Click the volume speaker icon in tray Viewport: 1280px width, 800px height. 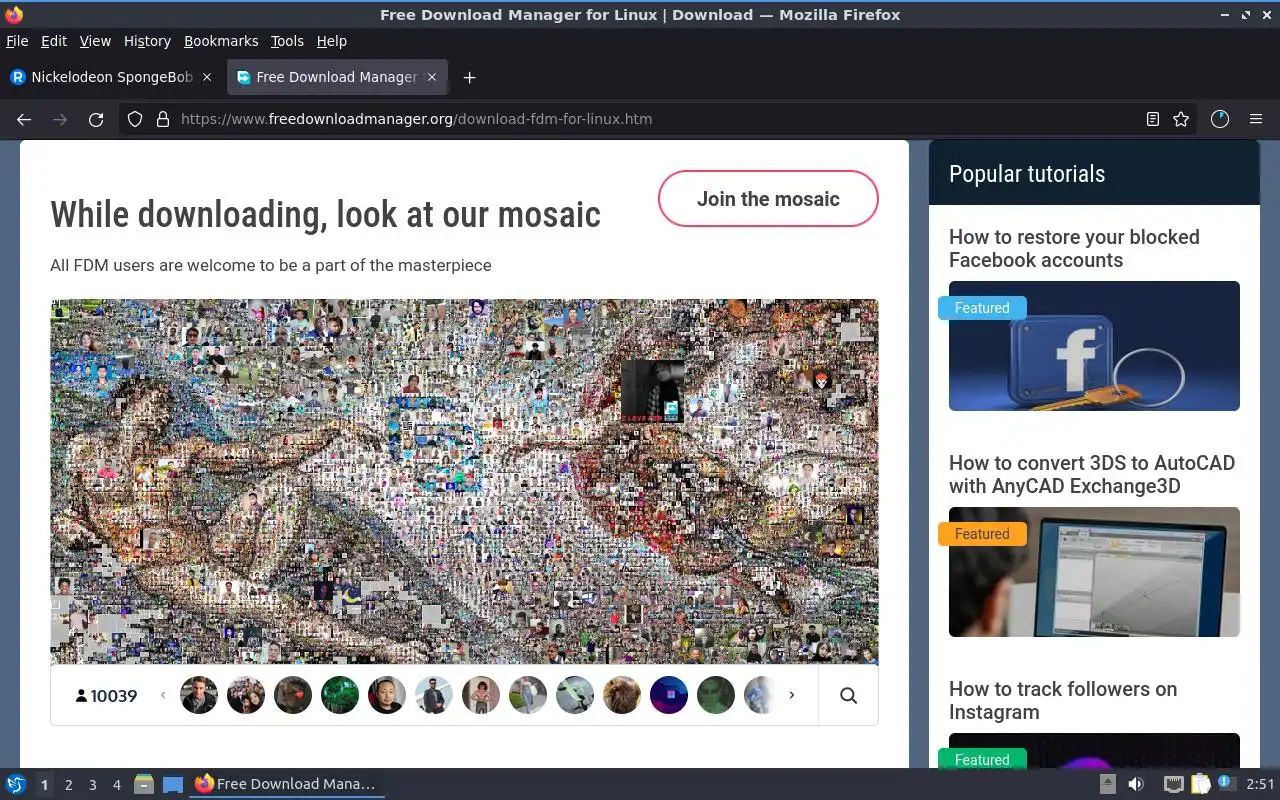point(1136,784)
